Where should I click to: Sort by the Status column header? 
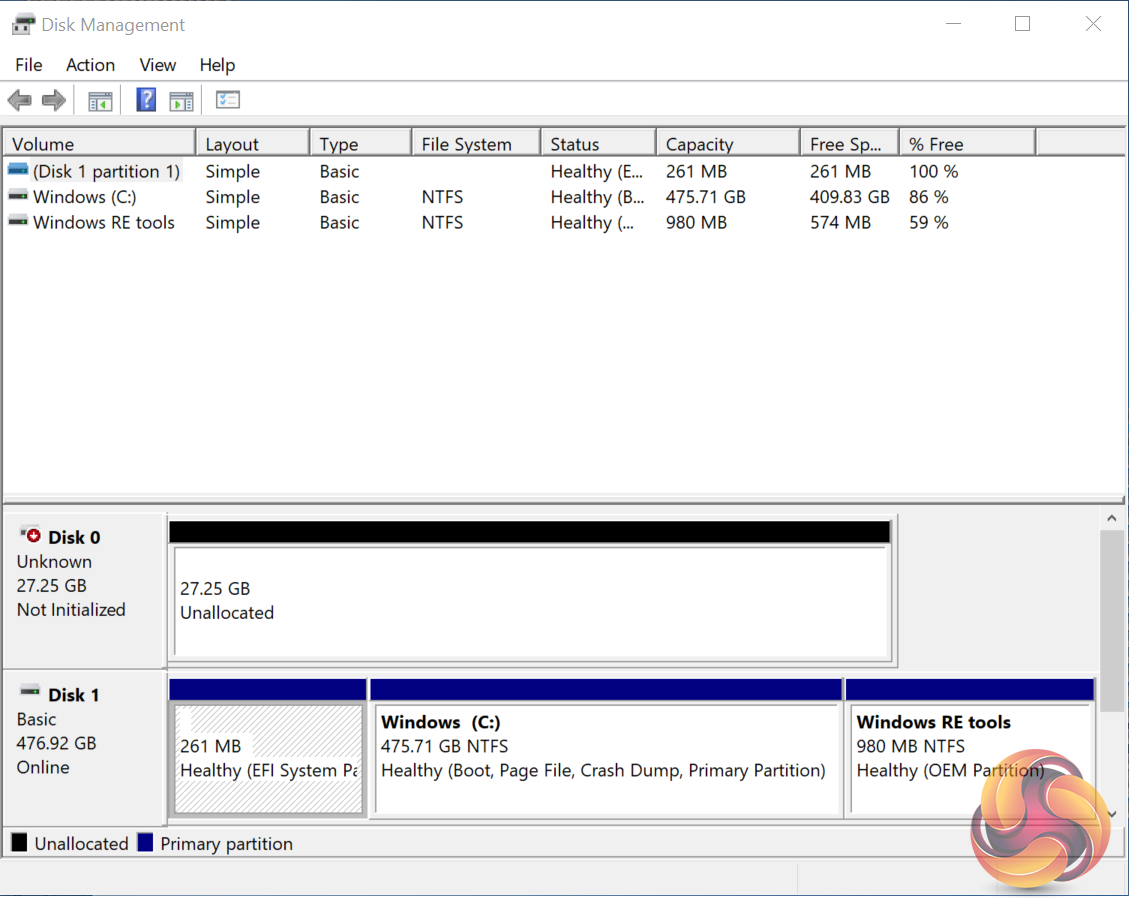pyautogui.click(x=599, y=143)
